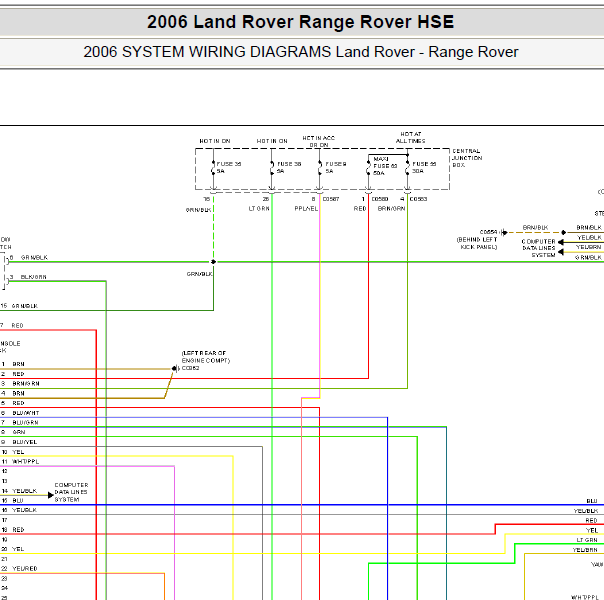The image size is (604, 600).
Task: Click the "YEL/BRN" label above the right-edge GRN/BLK
Action: pyautogui.click(x=589, y=247)
